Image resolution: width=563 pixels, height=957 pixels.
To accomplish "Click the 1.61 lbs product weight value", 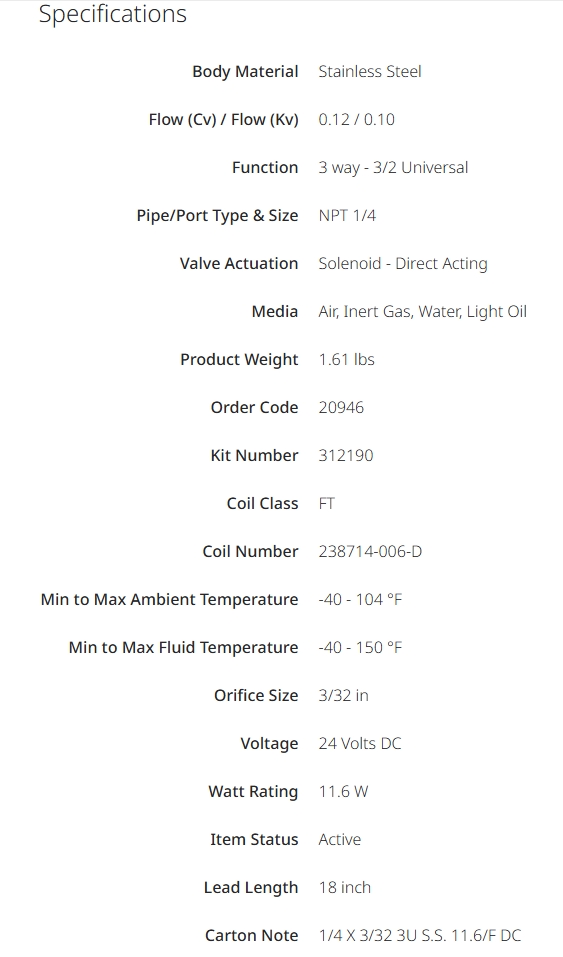I will point(347,359).
